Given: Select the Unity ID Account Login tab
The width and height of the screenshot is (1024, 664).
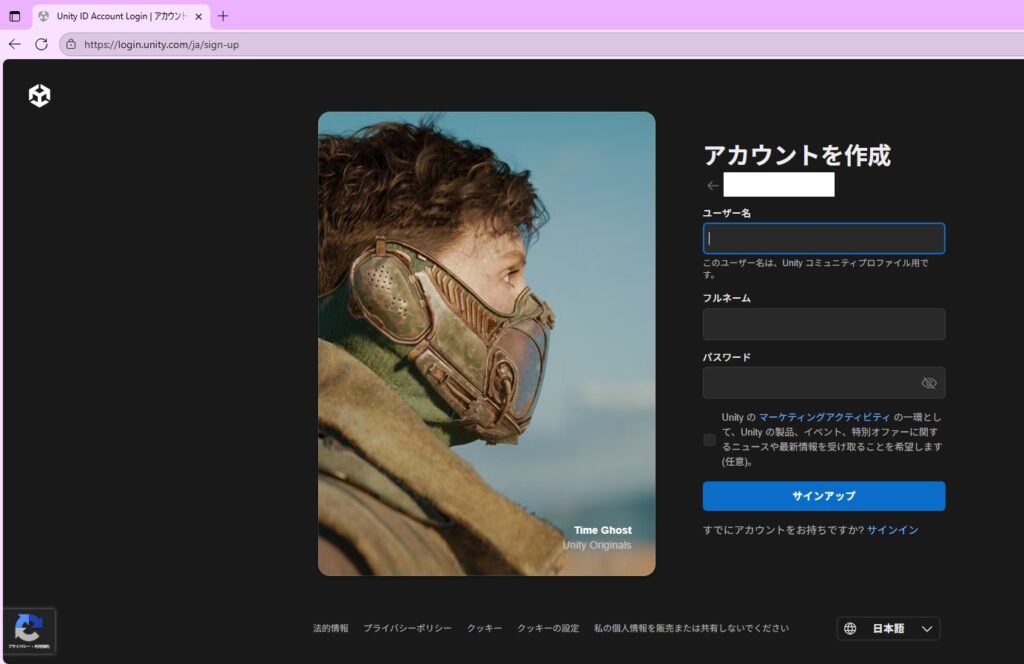Looking at the screenshot, I should click(121, 16).
